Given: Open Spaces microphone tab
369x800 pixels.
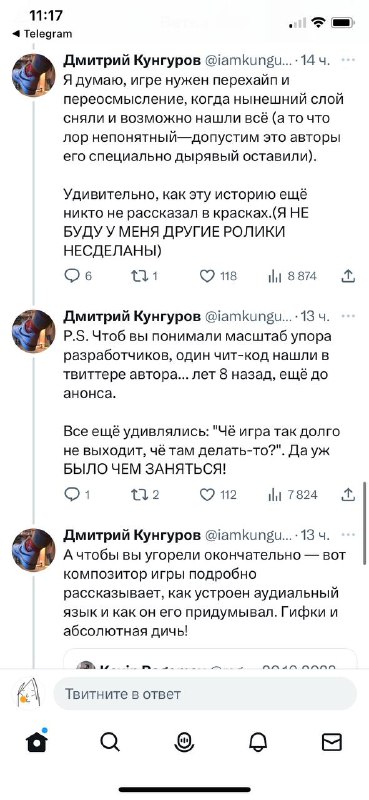Looking at the screenshot, I should pyautogui.click(x=184, y=742).
